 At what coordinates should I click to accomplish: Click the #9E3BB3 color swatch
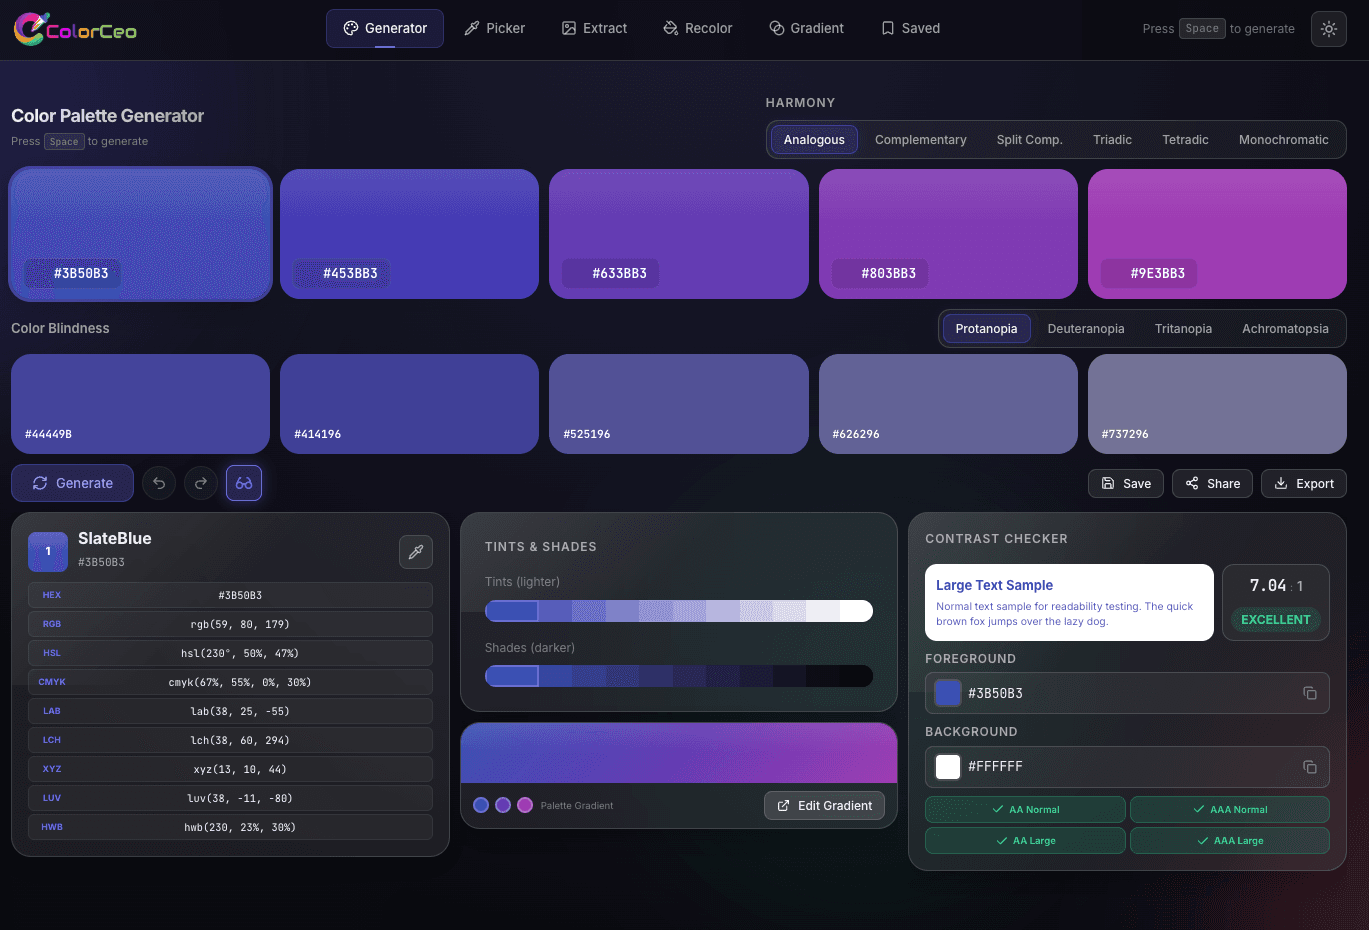[1217, 233]
